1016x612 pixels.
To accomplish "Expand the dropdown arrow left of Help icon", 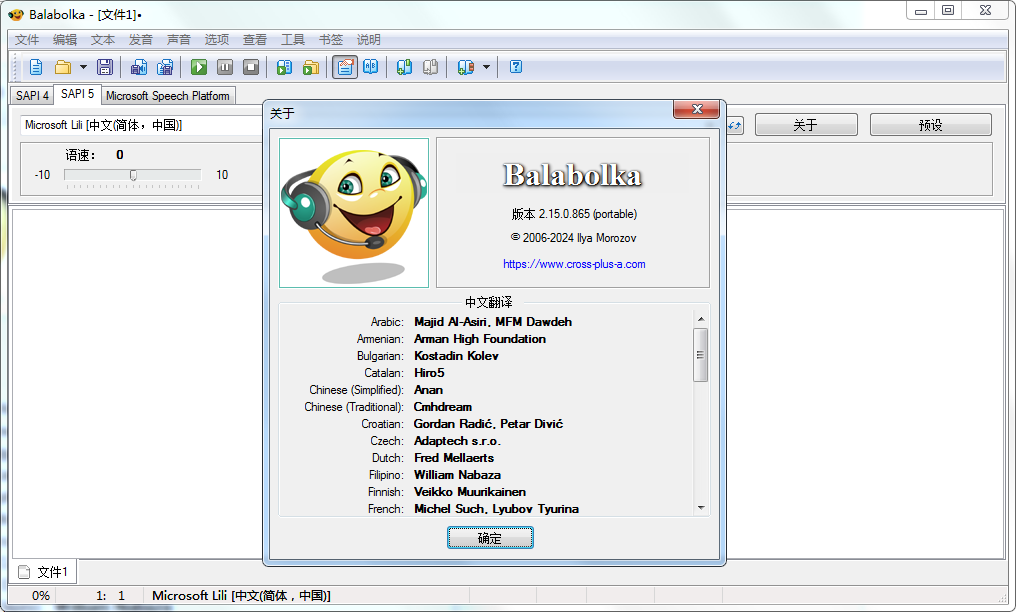I will point(486,67).
